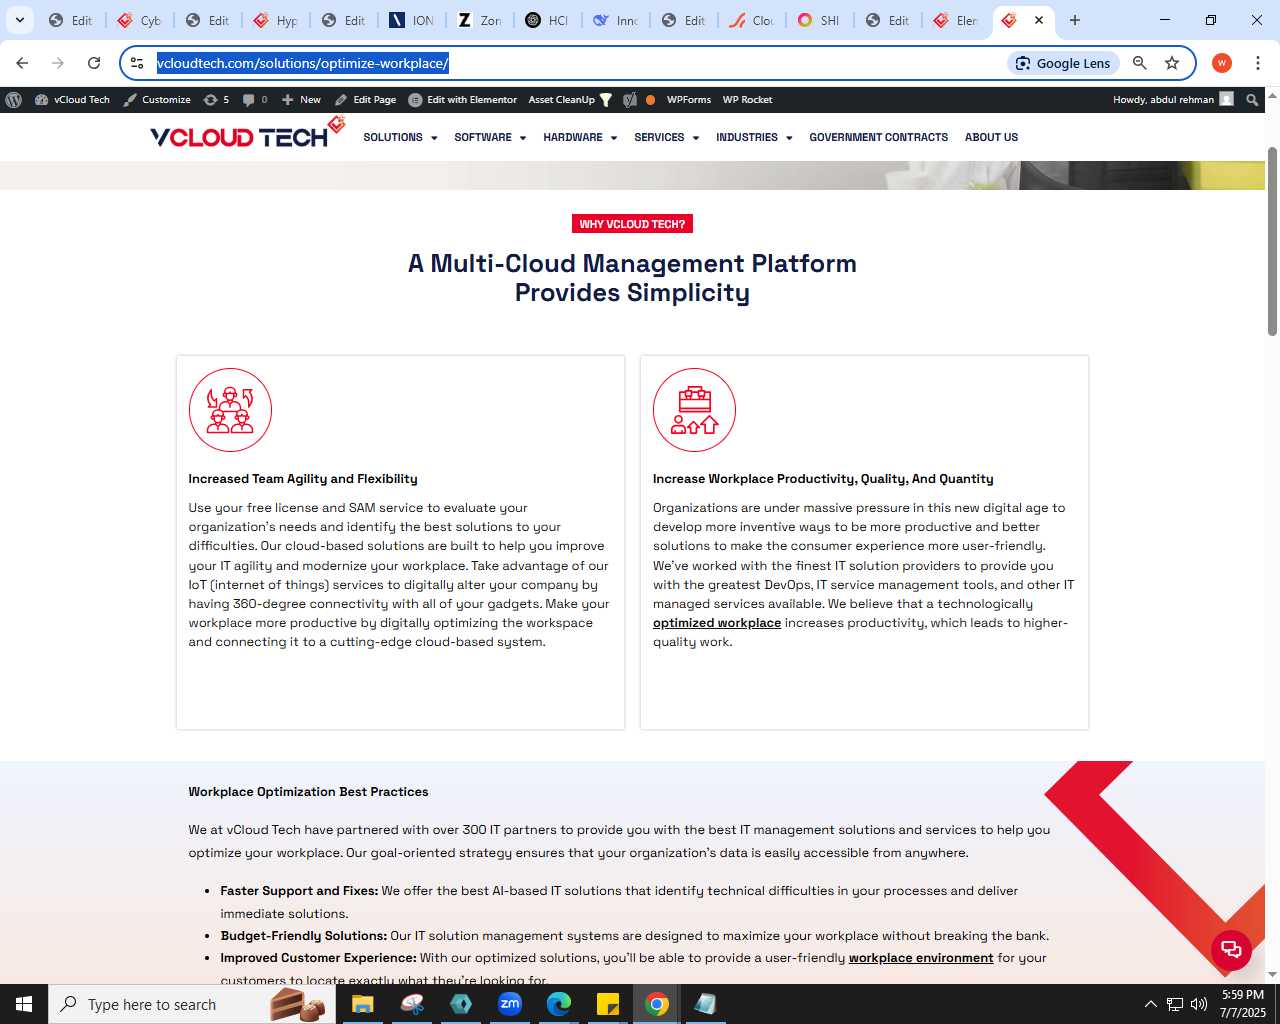
Task: Open vCloud Tech dashboard link in admin bar
Action: click(x=72, y=100)
